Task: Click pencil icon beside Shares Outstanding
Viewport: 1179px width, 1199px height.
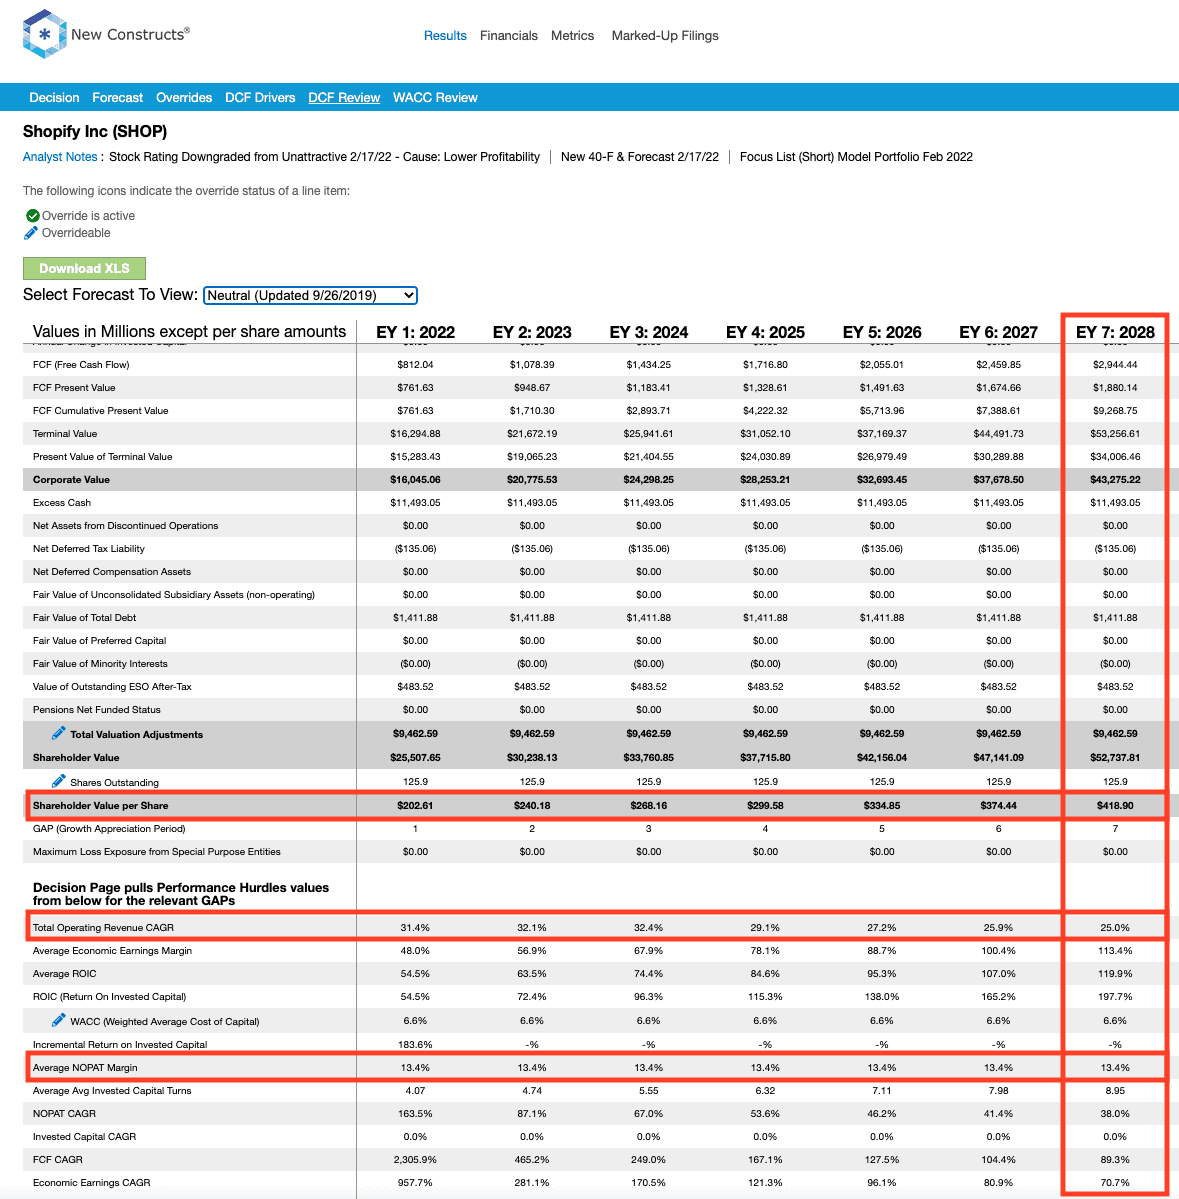Action: [58, 781]
